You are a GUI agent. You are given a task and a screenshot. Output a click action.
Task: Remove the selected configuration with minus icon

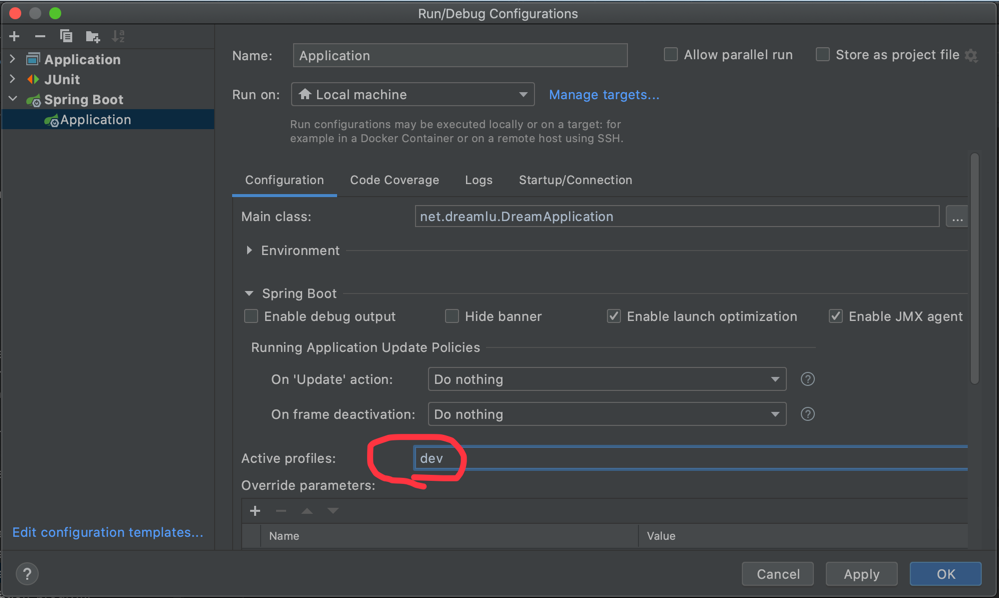tap(40, 36)
